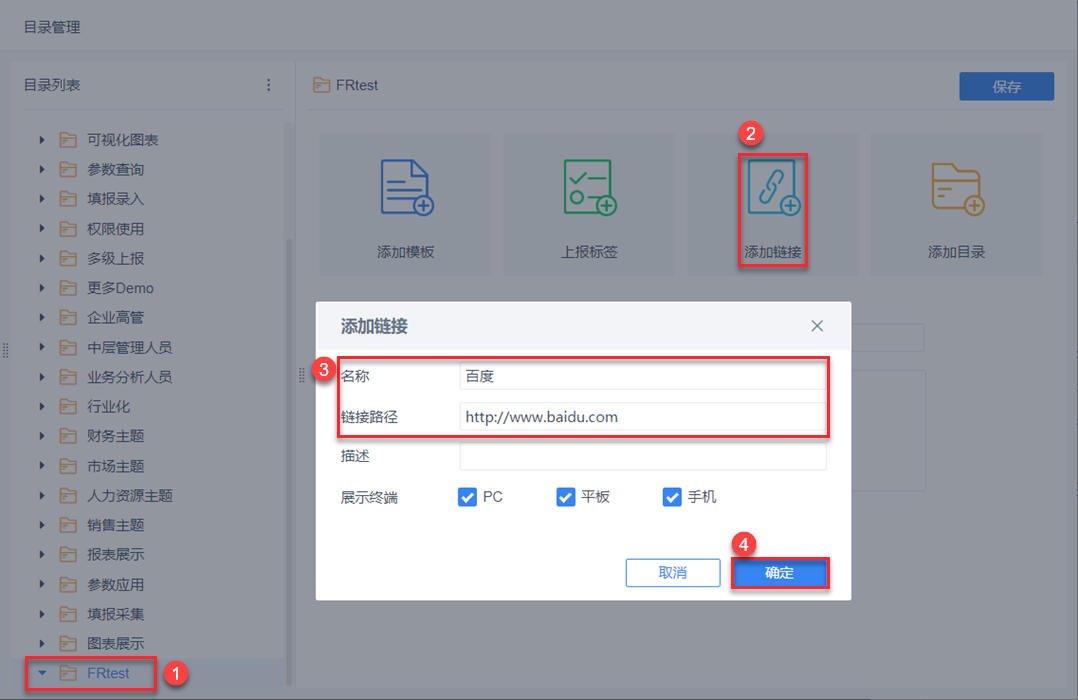1078x700 pixels.
Task: Click the 描述 input field
Action: click(643, 457)
